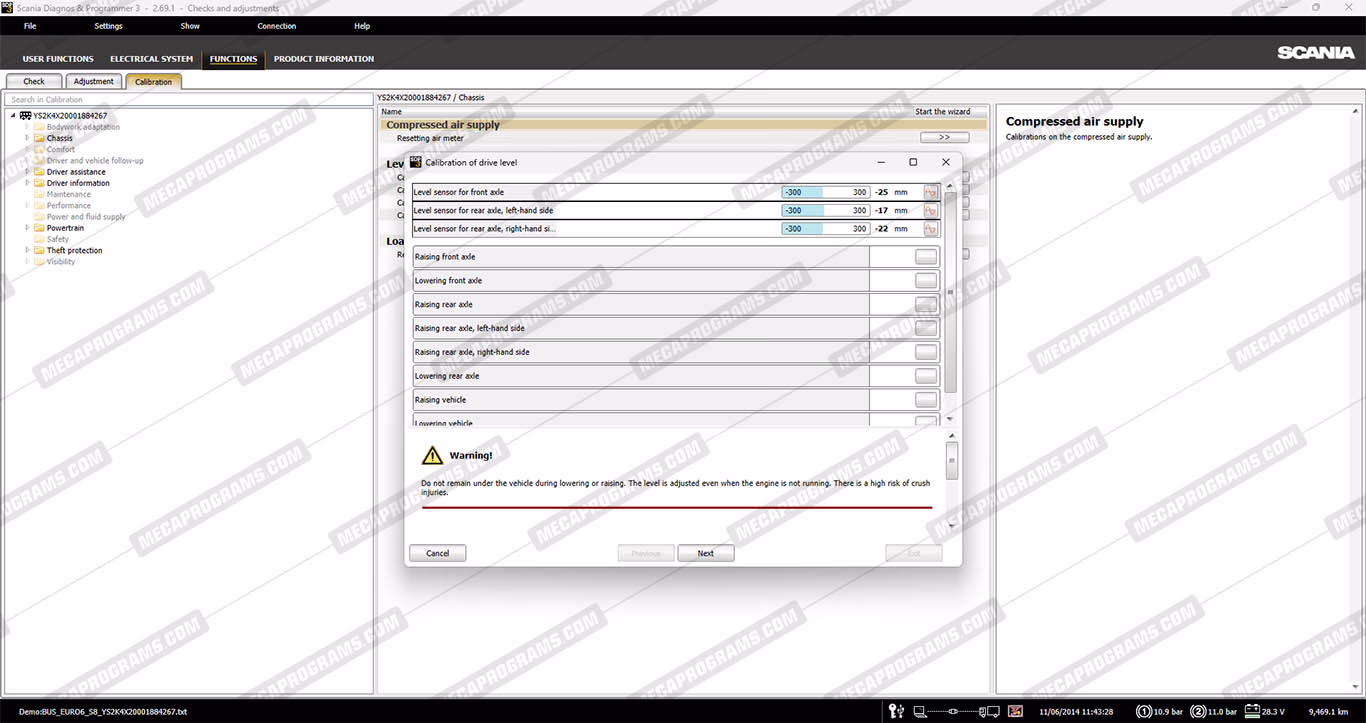Click circuit 1 air pressure icon
This screenshot has width=1366, height=723.
click(x=1143, y=711)
